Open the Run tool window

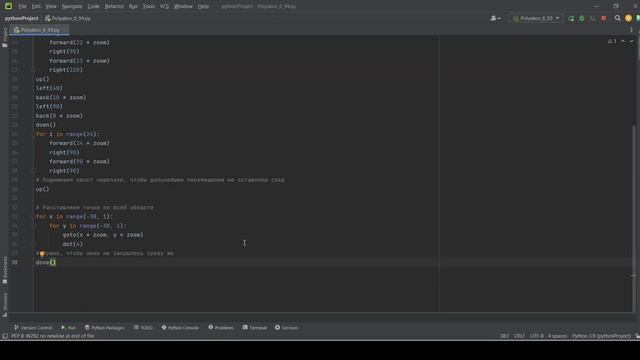68,328
